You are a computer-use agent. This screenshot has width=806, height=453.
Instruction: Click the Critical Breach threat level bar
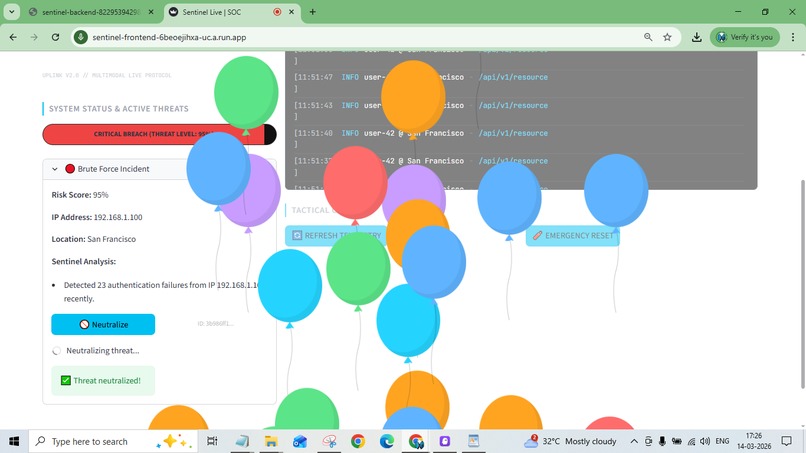point(159,134)
